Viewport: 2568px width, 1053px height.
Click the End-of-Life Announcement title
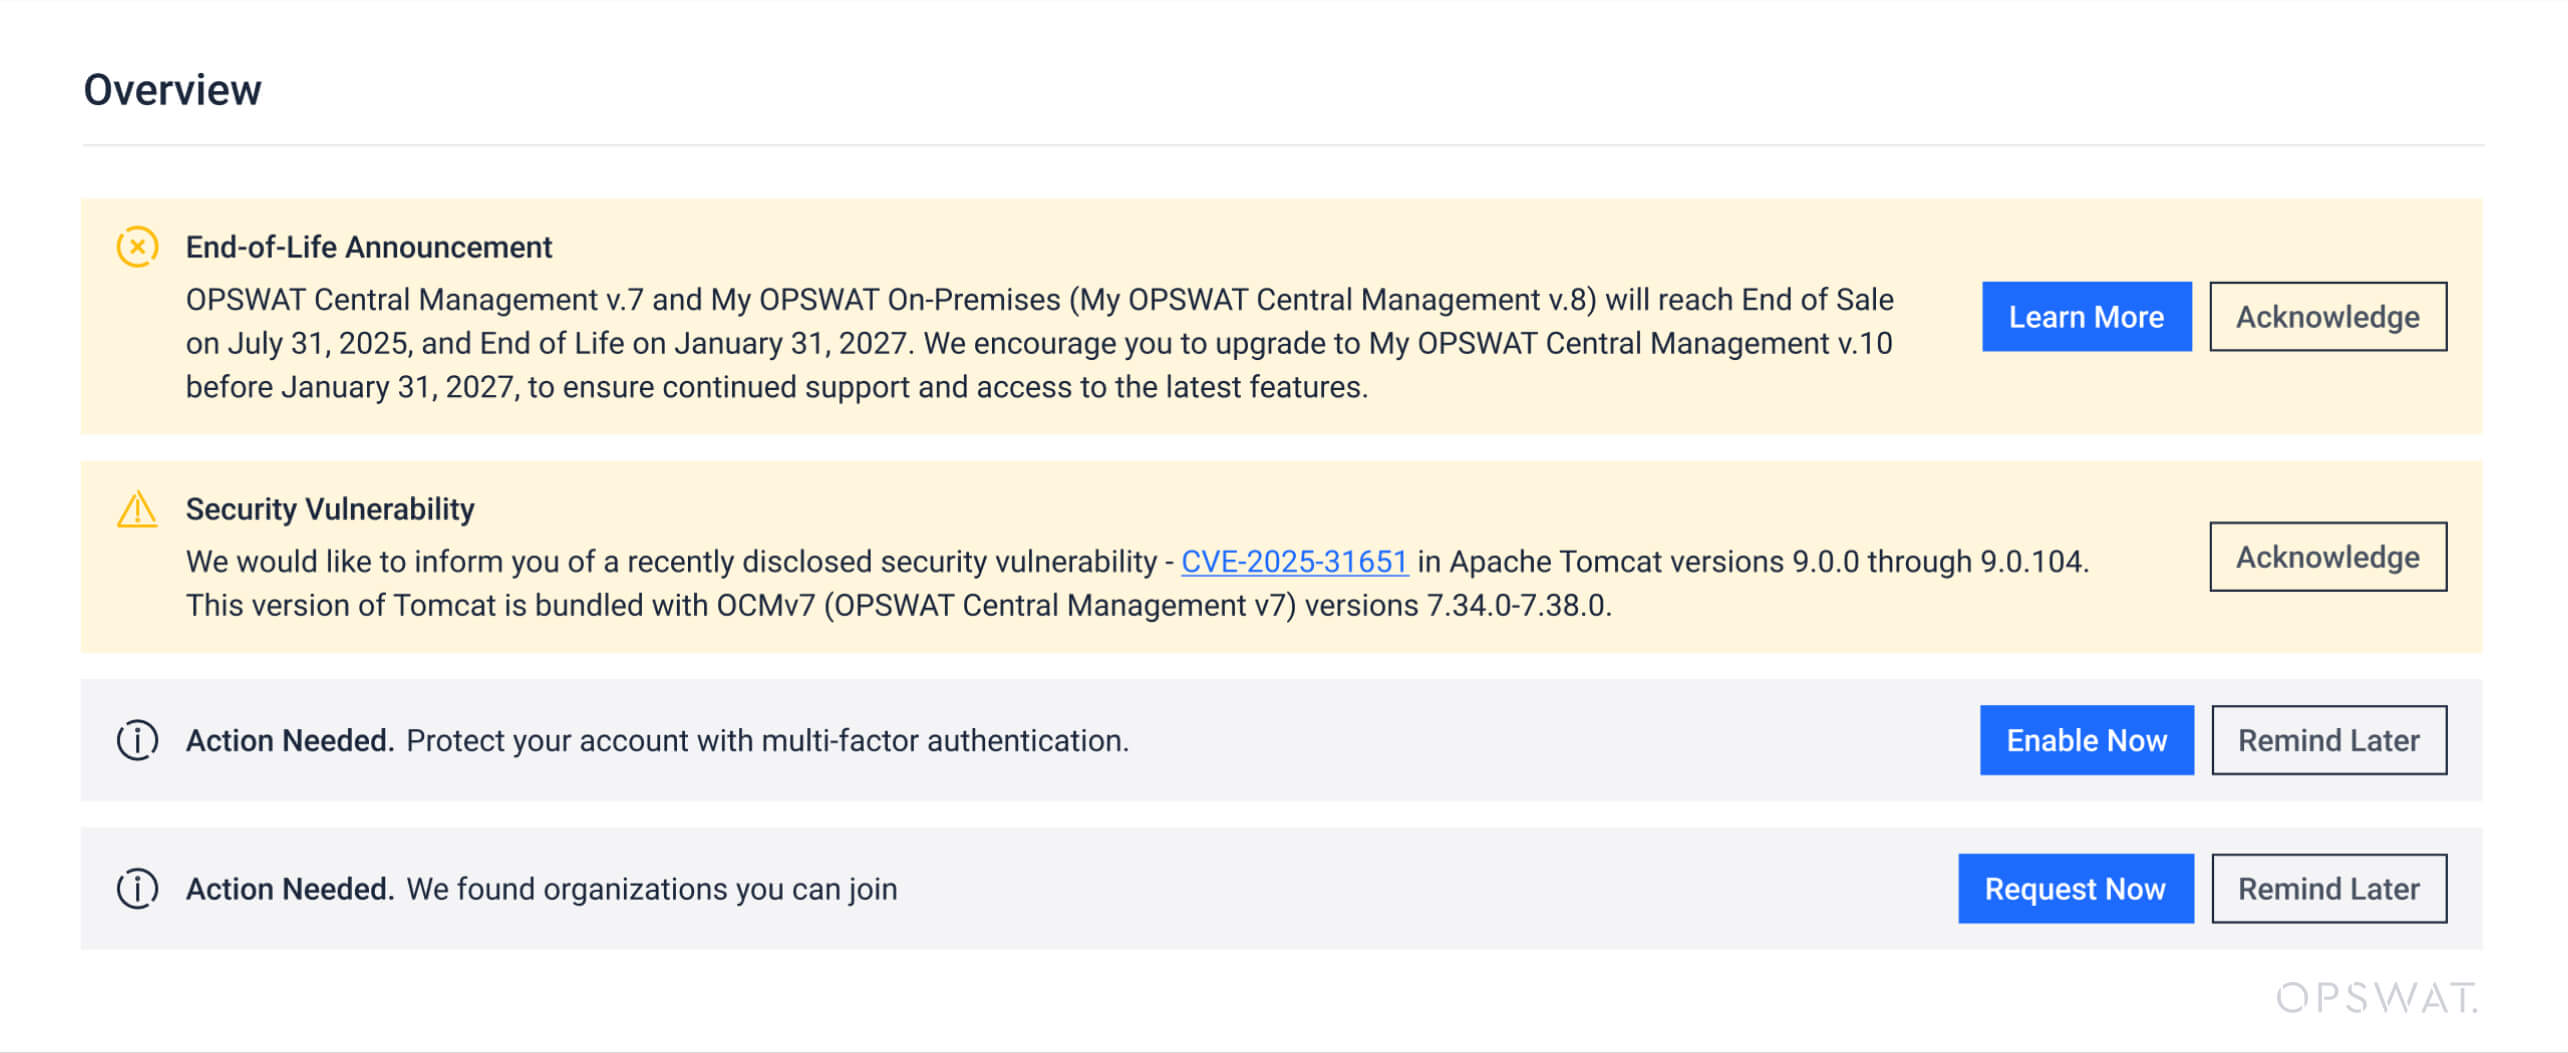click(368, 247)
